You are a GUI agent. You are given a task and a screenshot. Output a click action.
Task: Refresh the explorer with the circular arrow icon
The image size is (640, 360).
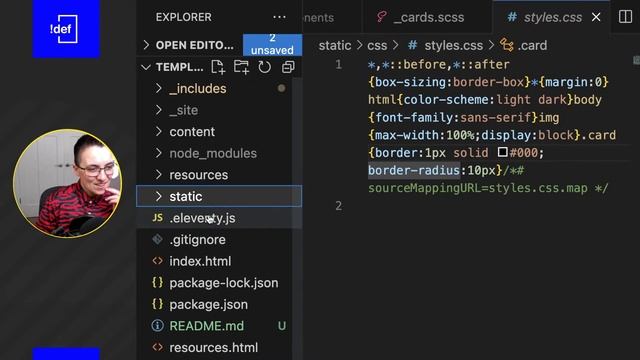coord(264,67)
